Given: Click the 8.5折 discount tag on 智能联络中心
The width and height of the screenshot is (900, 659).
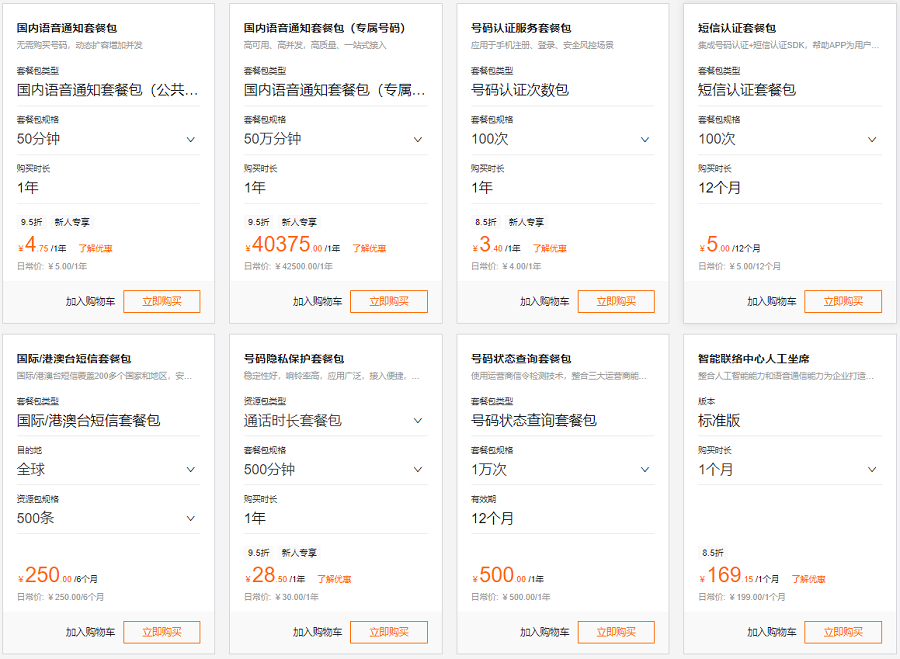Looking at the screenshot, I should (712, 553).
